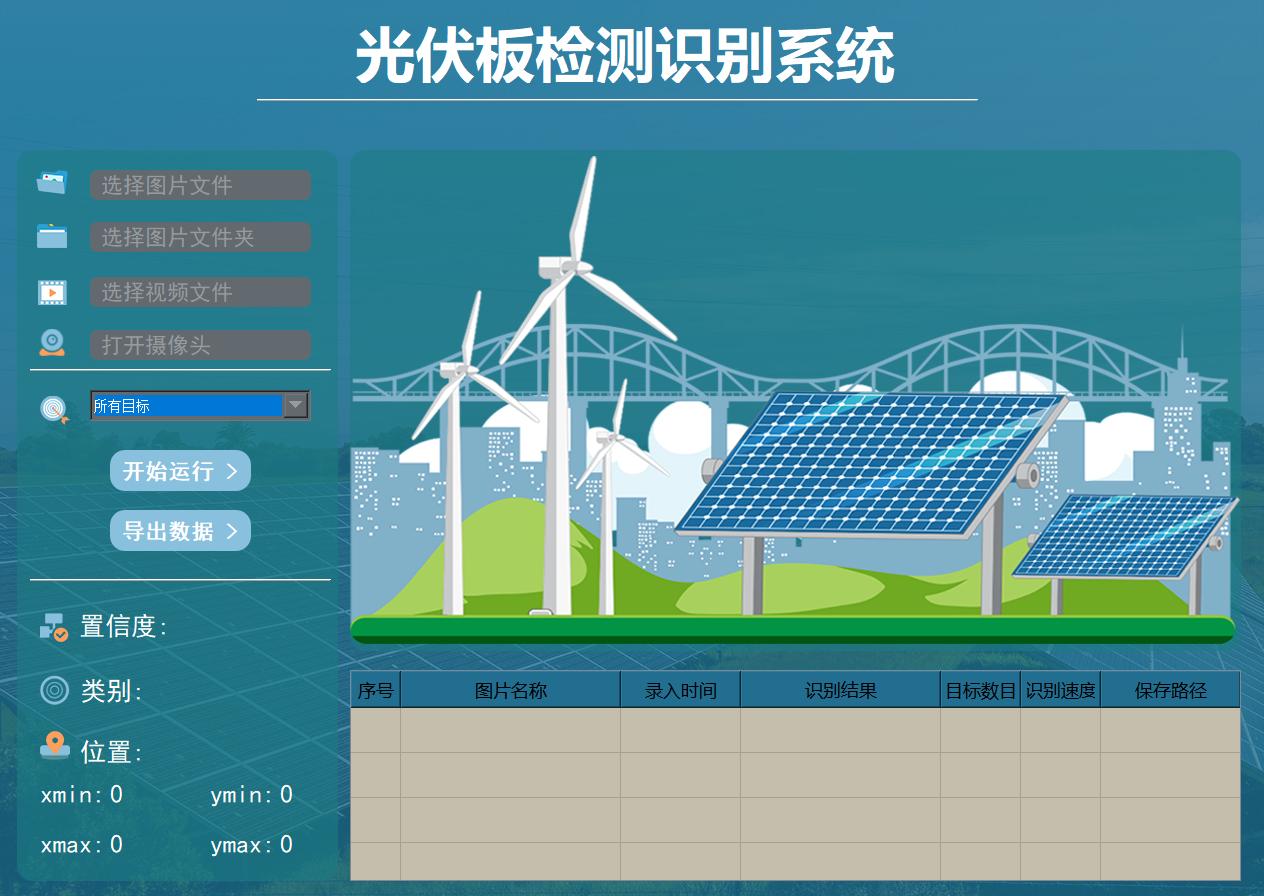Click the video file film icon
Viewport: 1264px width, 896px height.
point(52,292)
